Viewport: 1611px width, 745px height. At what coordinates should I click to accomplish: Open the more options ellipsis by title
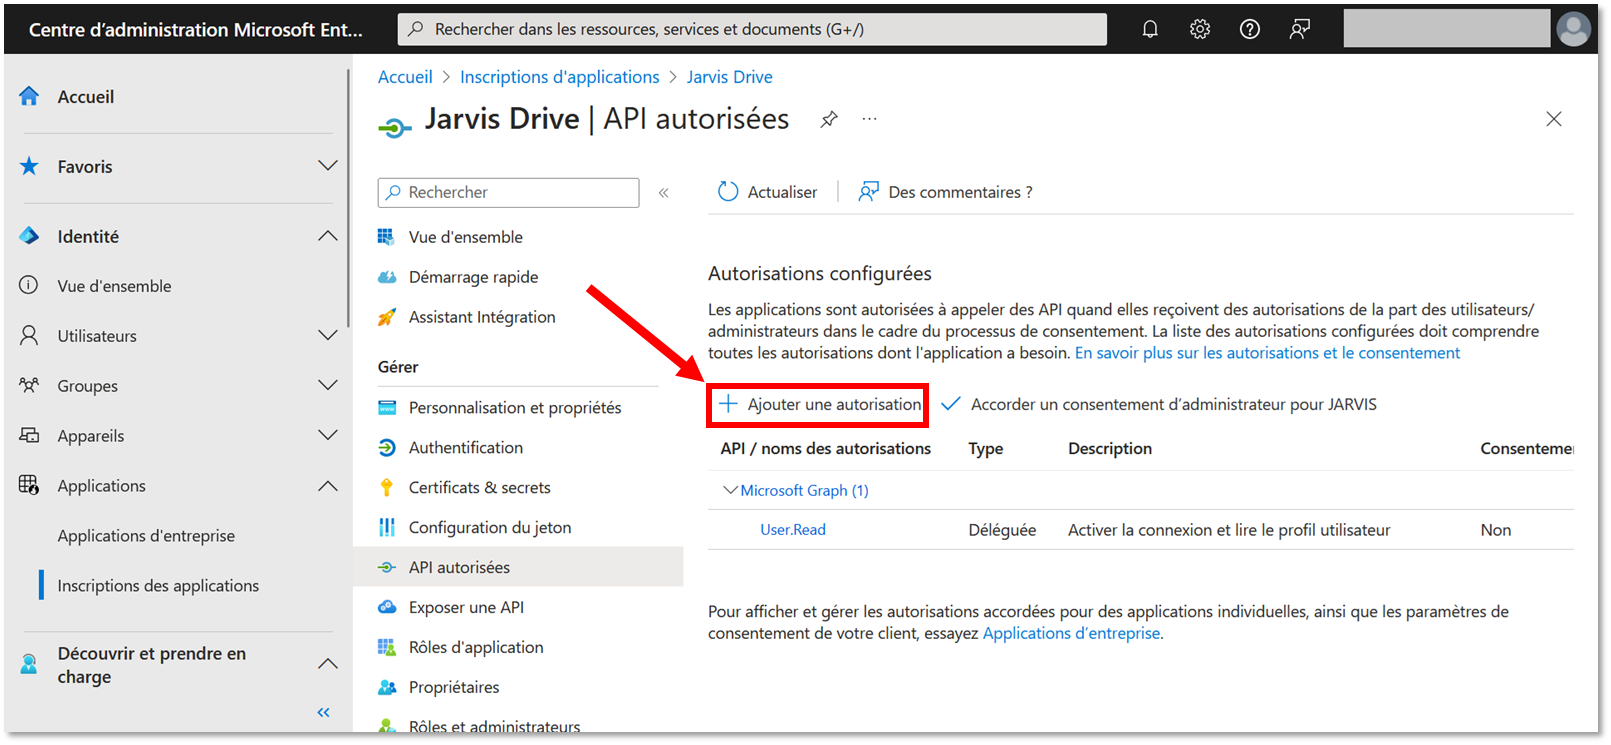870,119
